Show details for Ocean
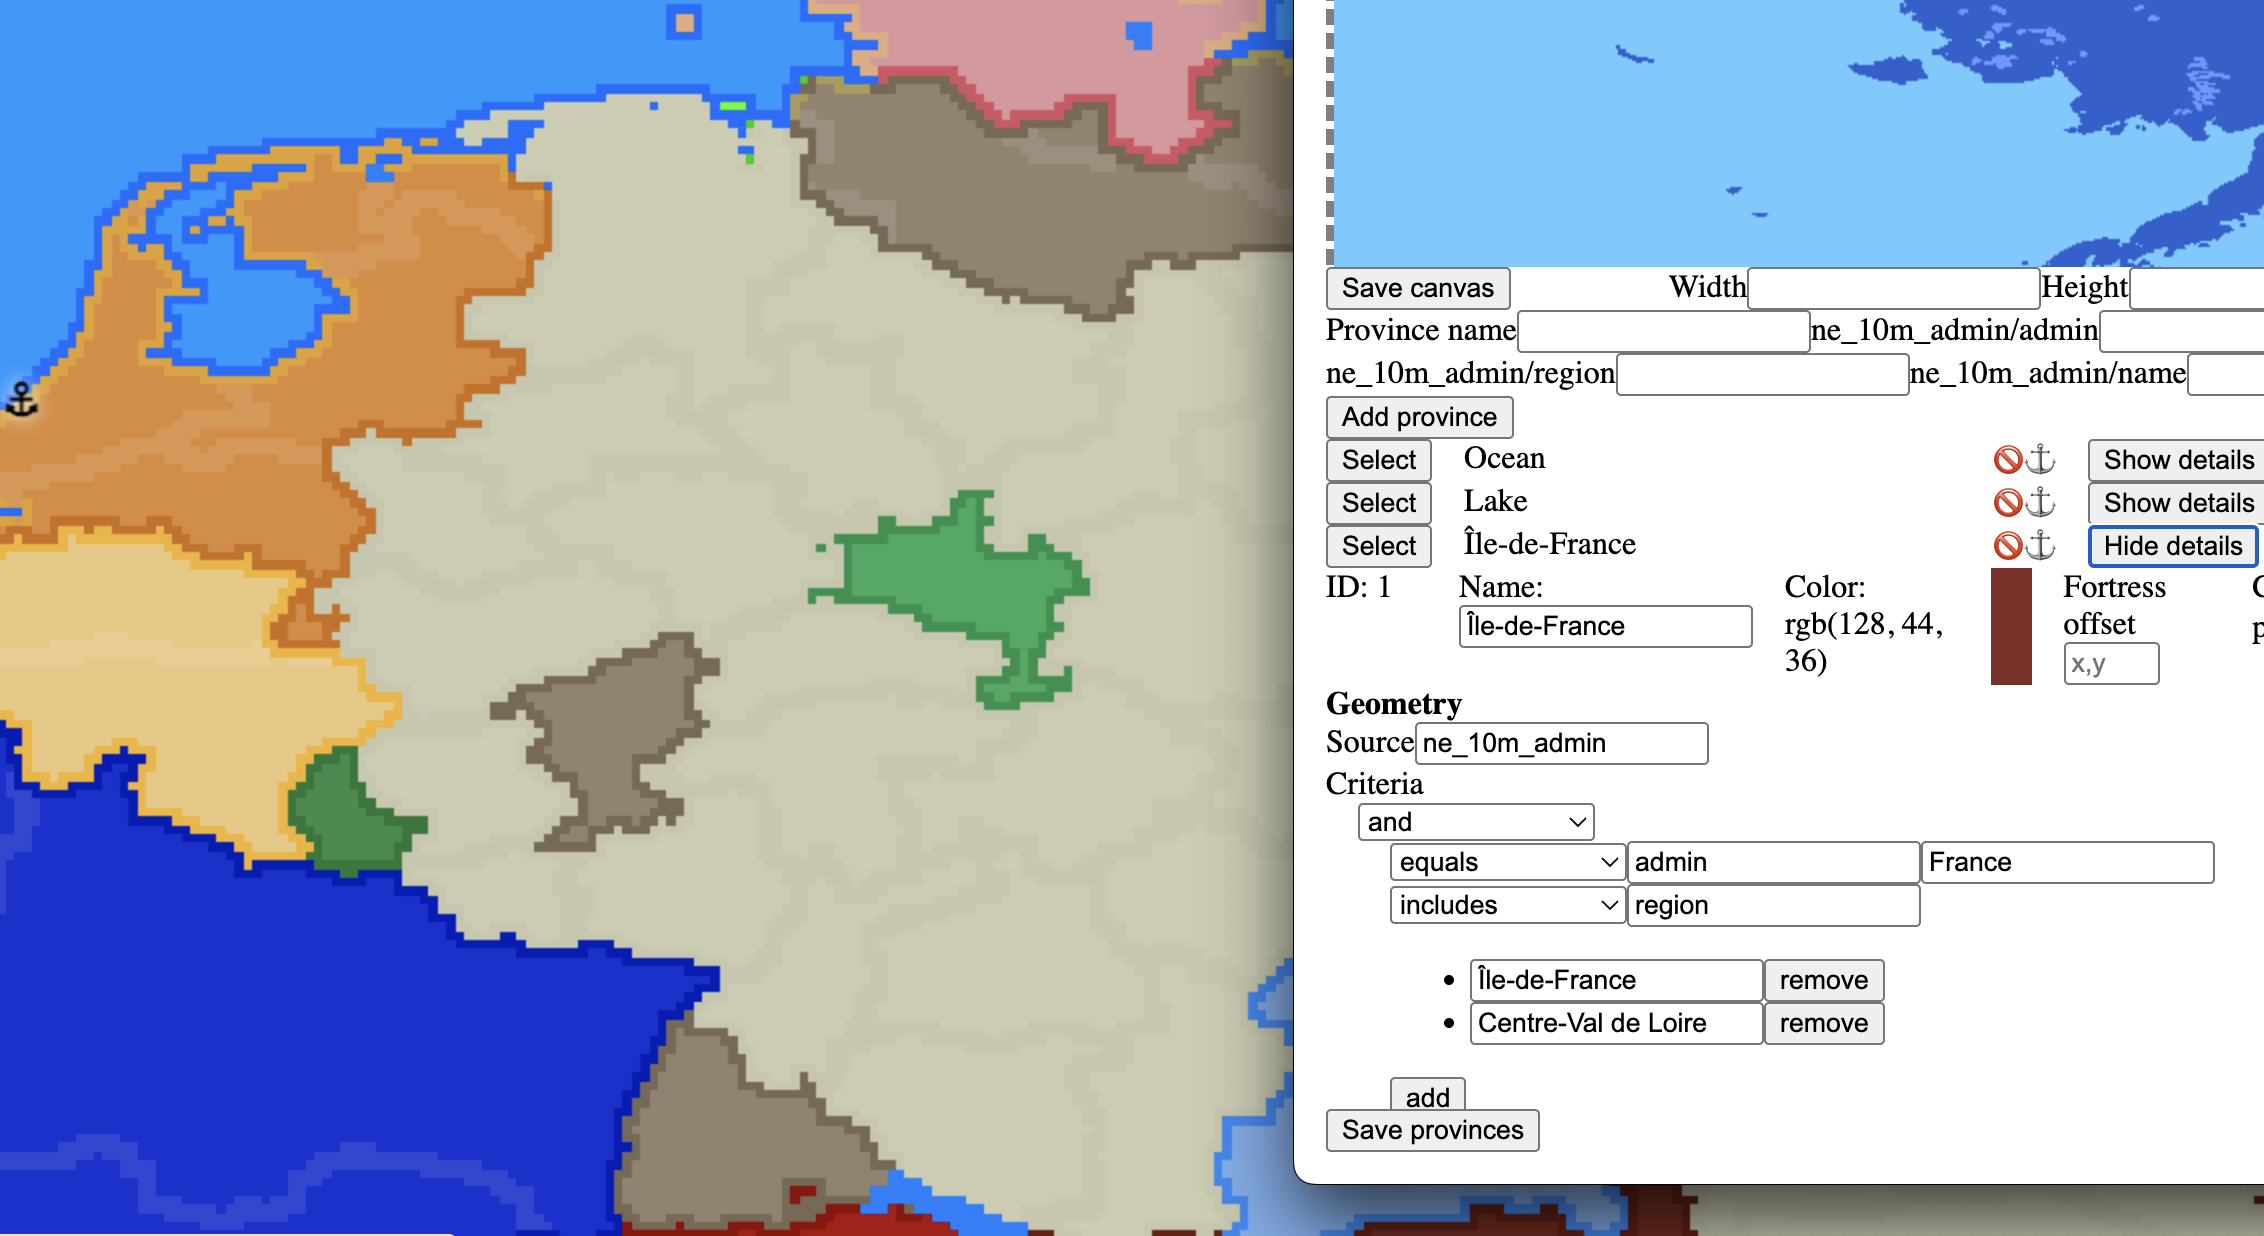This screenshot has height=1236, width=2264. (x=2177, y=460)
